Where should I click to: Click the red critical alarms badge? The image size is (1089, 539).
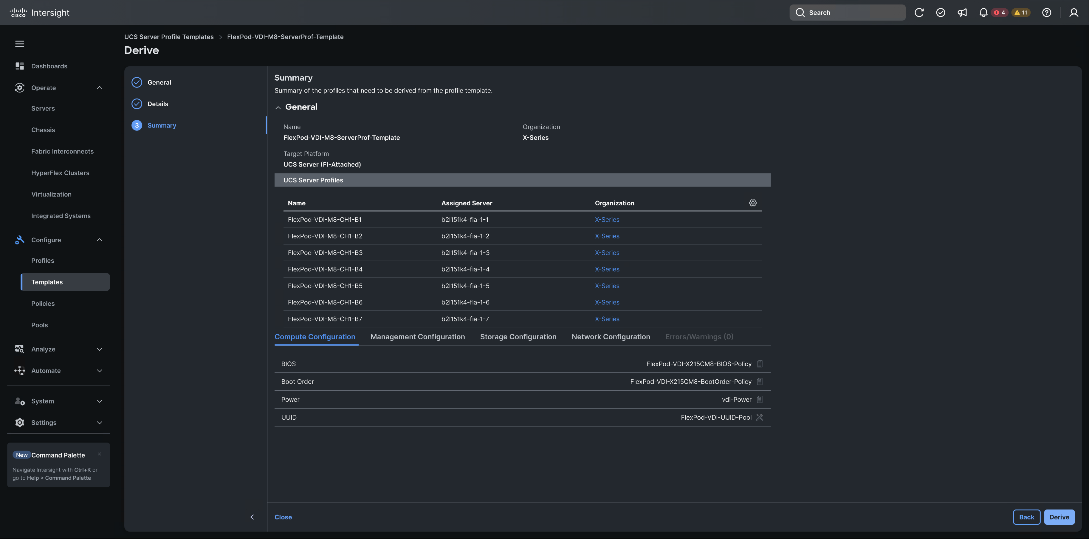coord(999,13)
